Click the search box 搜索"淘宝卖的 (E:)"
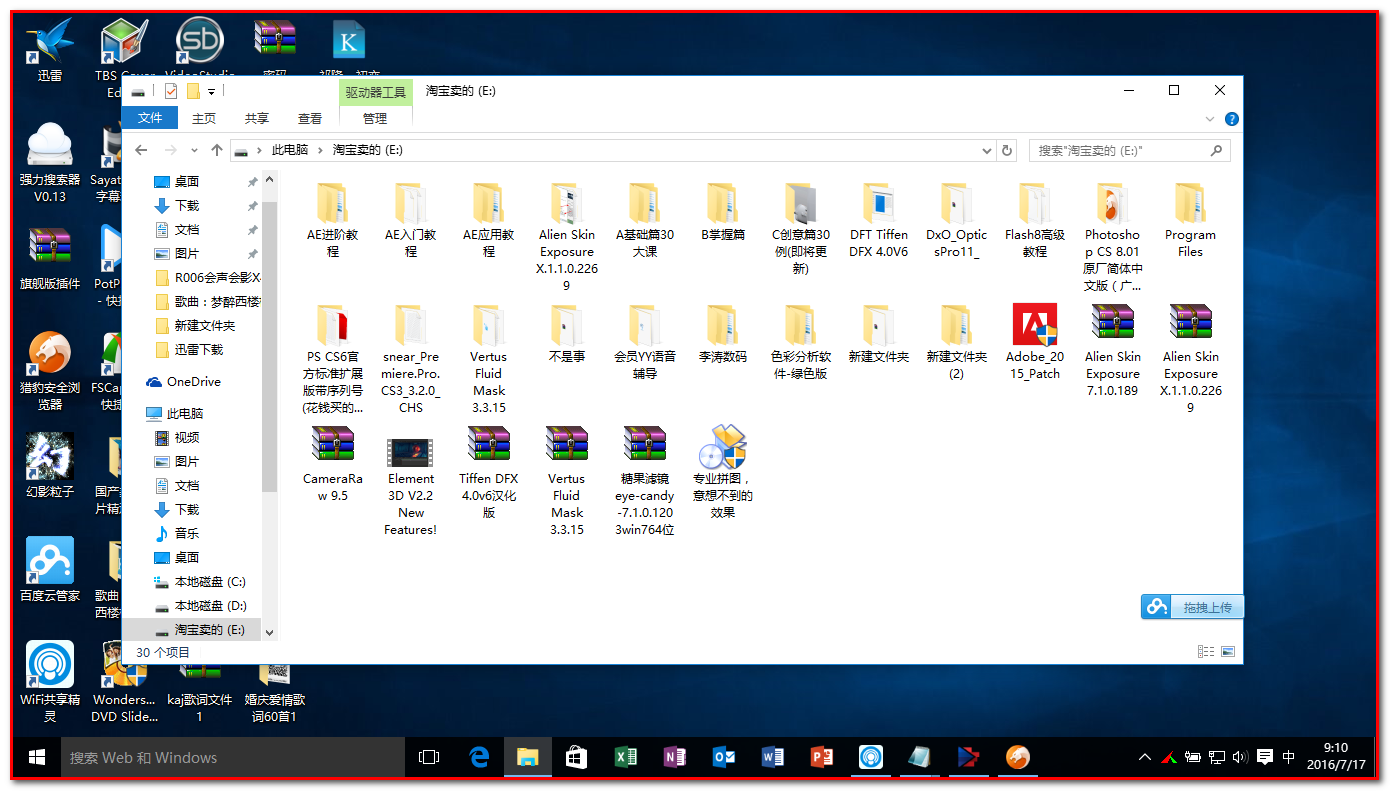This screenshot has height=791, width=1390. tap(1130, 150)
